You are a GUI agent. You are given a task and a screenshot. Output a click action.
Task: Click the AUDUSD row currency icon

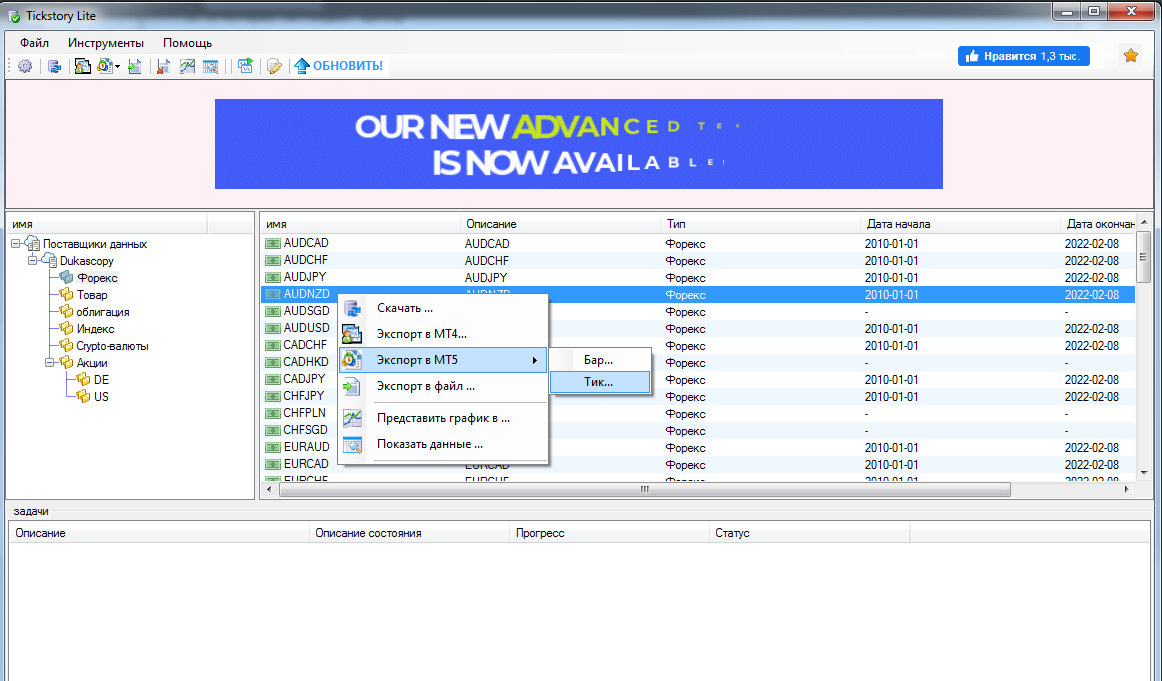pos(273,328)
